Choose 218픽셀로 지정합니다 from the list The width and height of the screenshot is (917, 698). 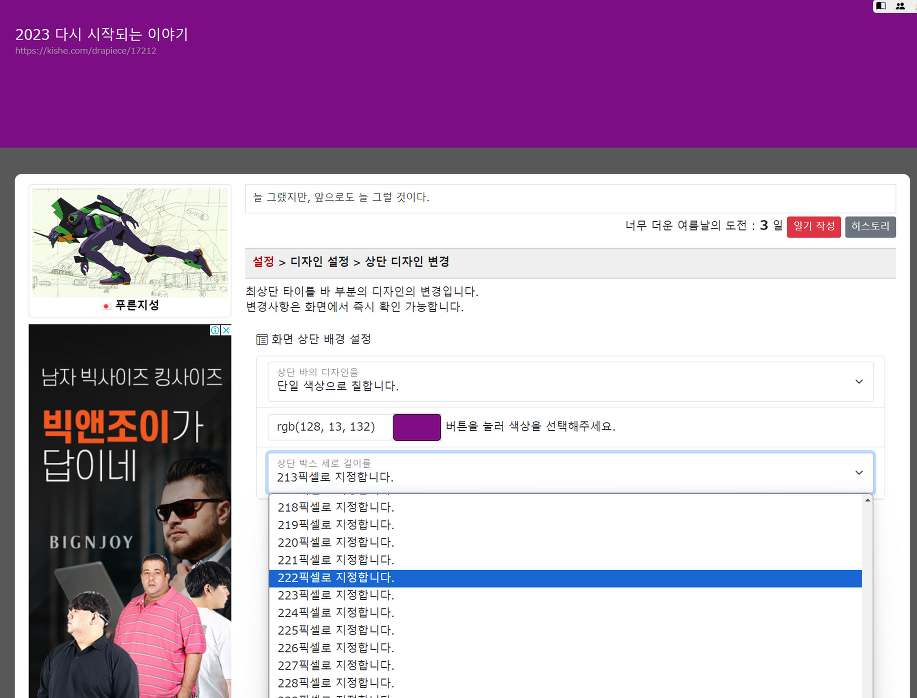tap(565, 507)
